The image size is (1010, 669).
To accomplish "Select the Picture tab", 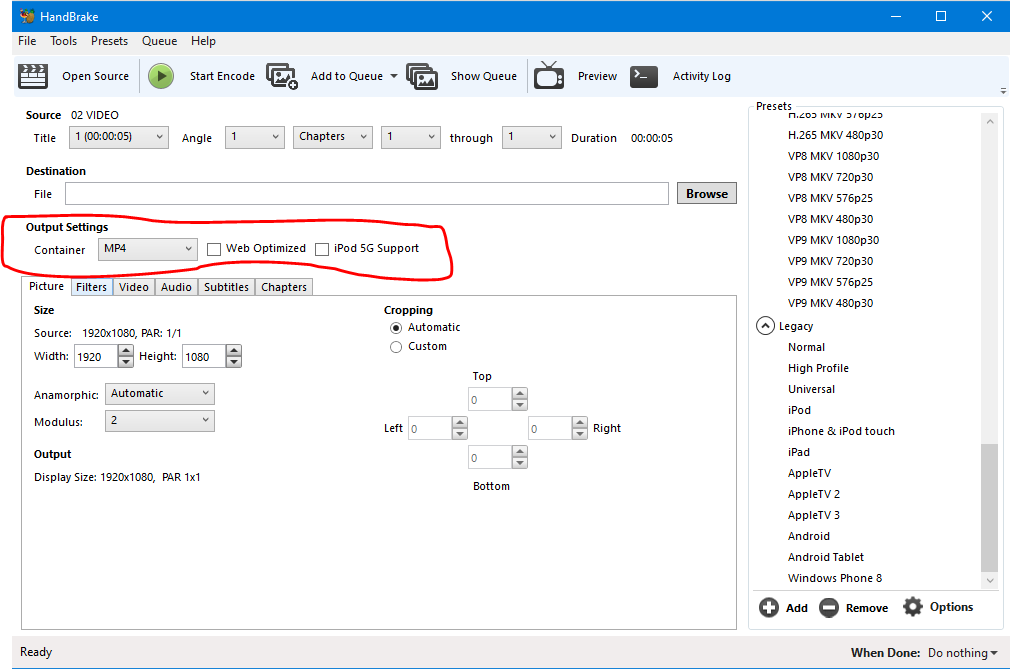I will pyautogui.click(x=46, y=287).
